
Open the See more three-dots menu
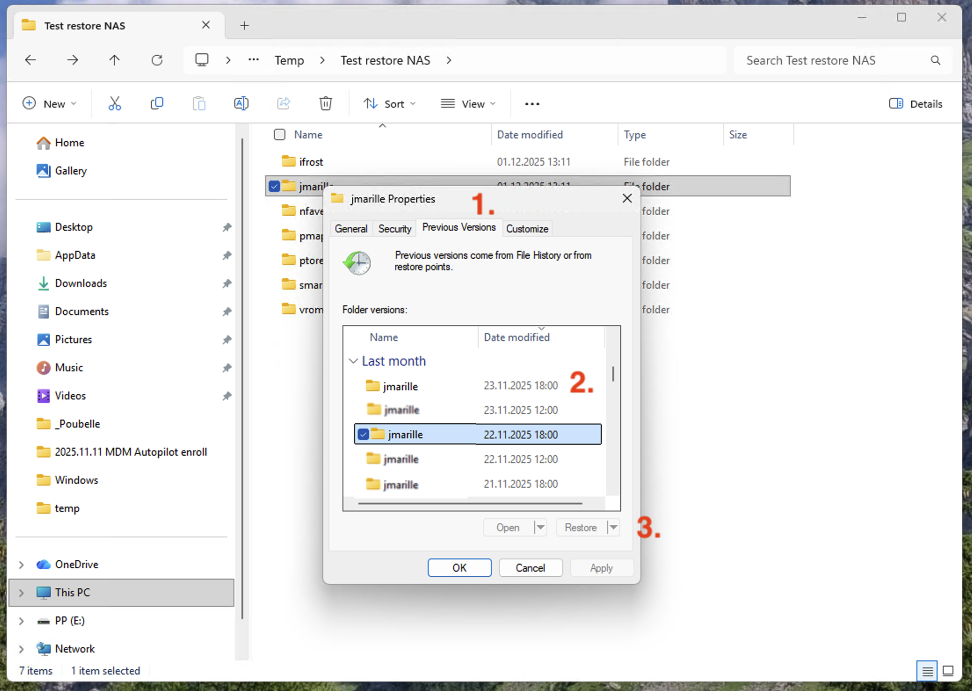coord(532,103)
